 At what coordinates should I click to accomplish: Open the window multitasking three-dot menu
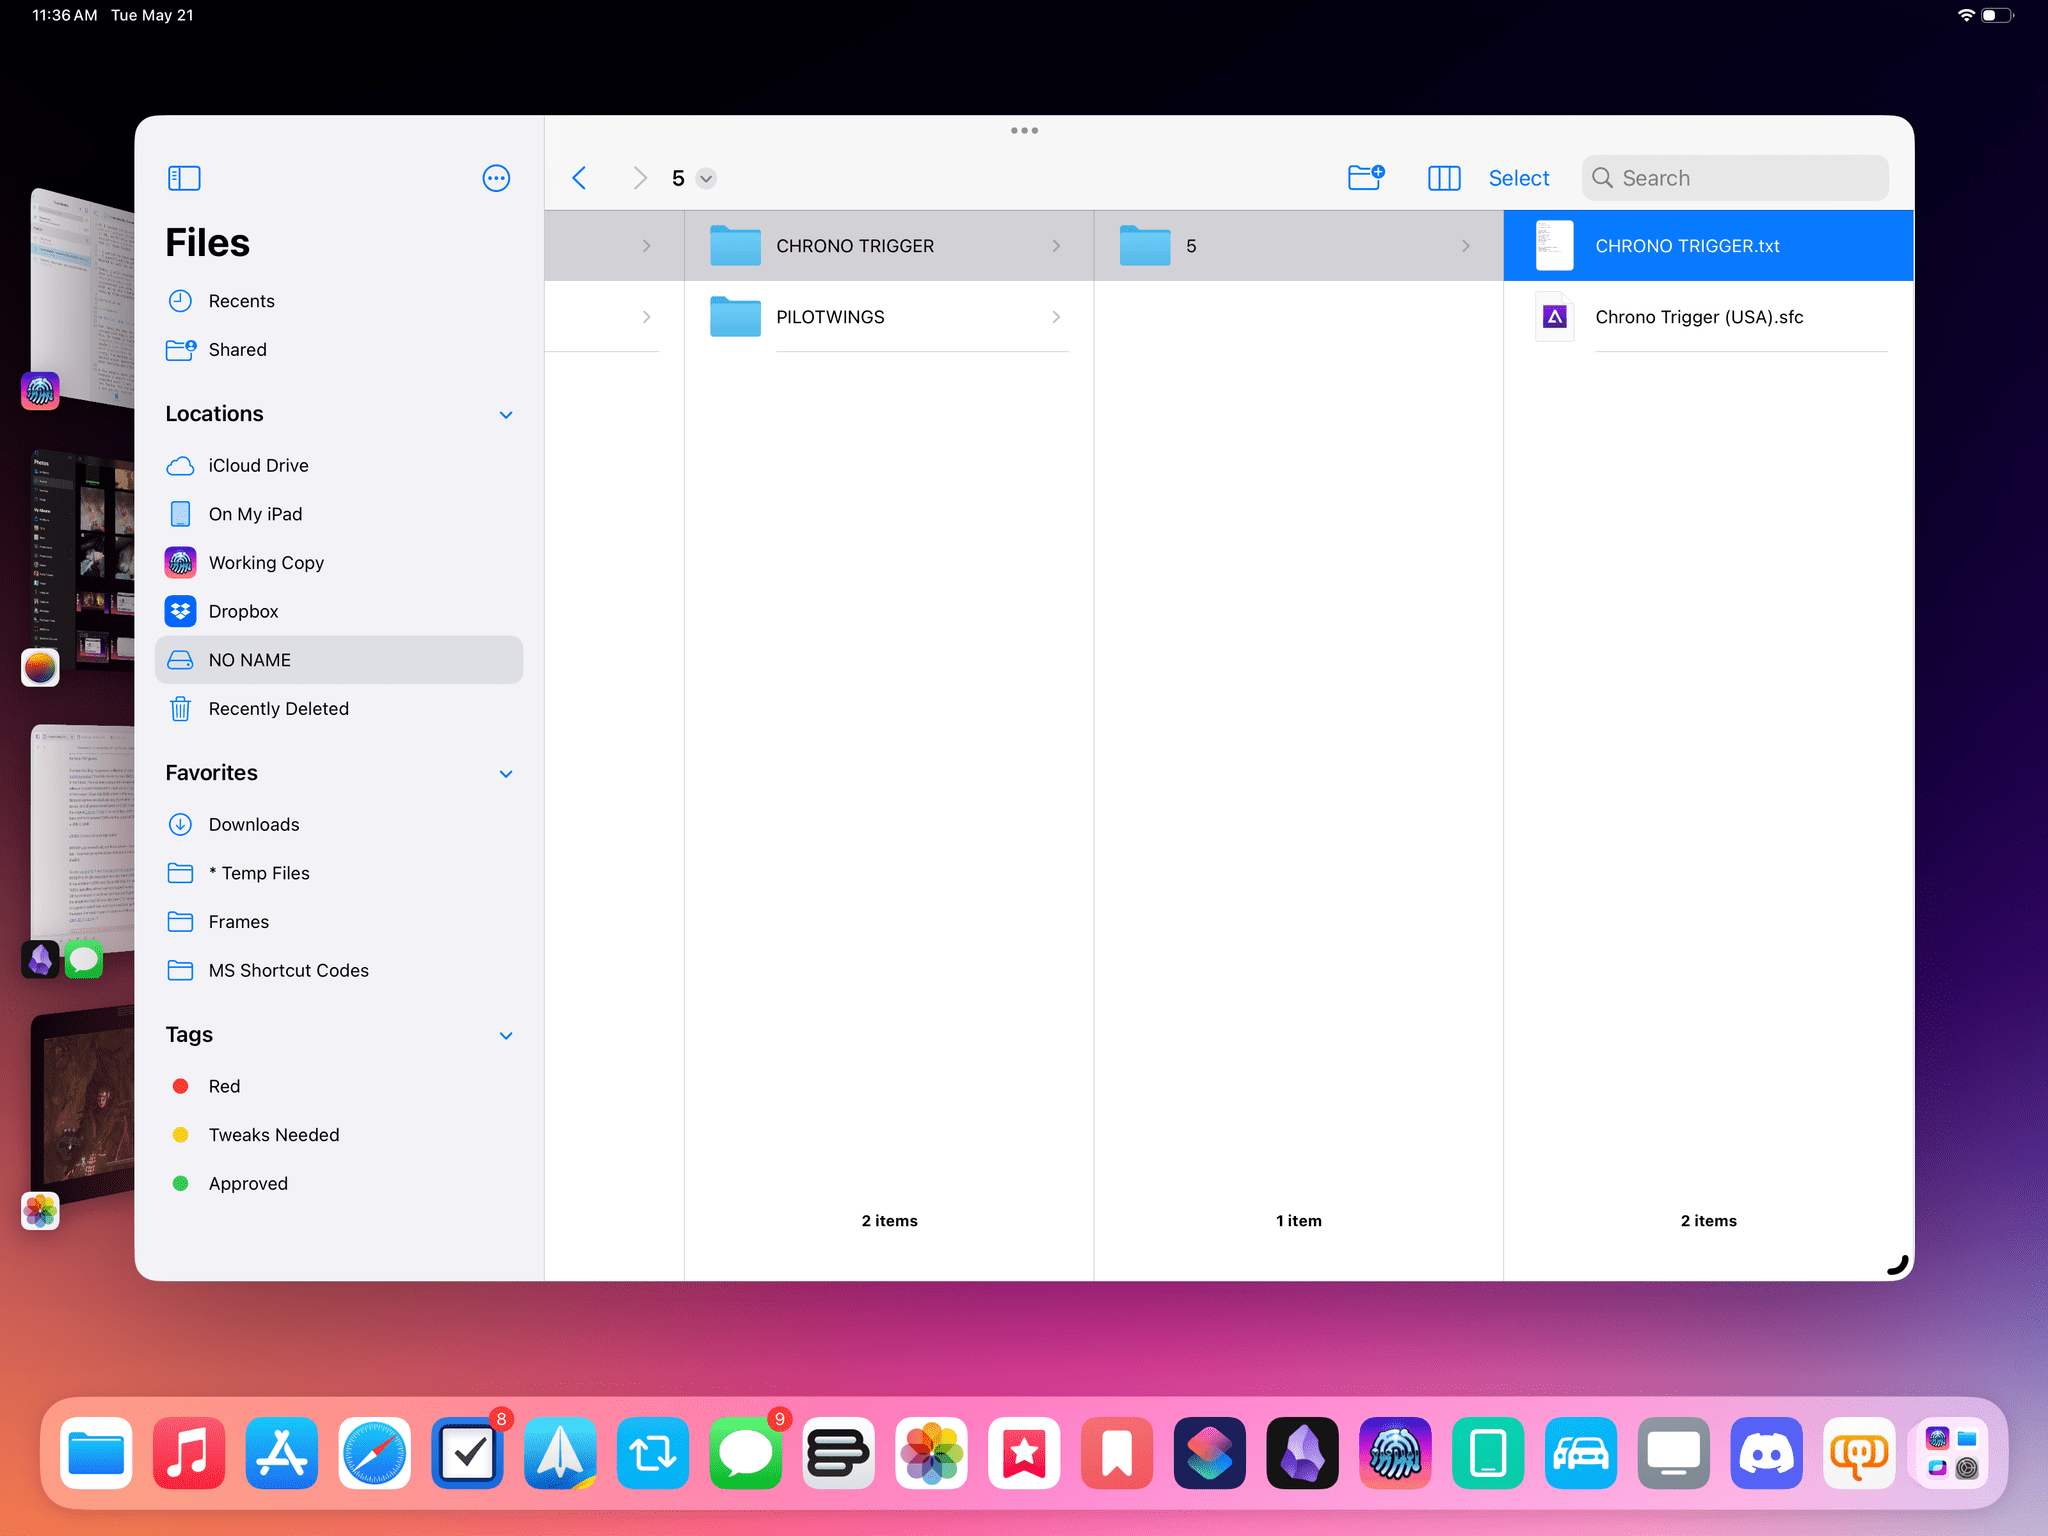tap(1024, 131)
